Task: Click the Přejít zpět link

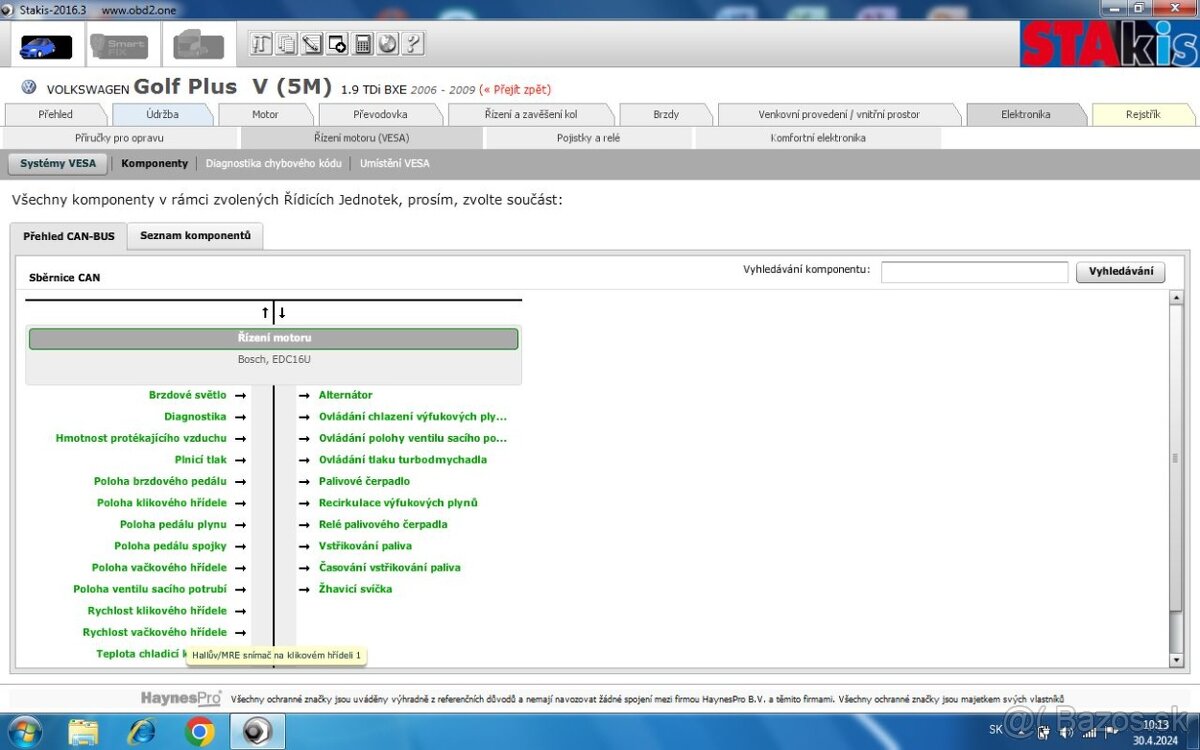Action: coord(515,89)
